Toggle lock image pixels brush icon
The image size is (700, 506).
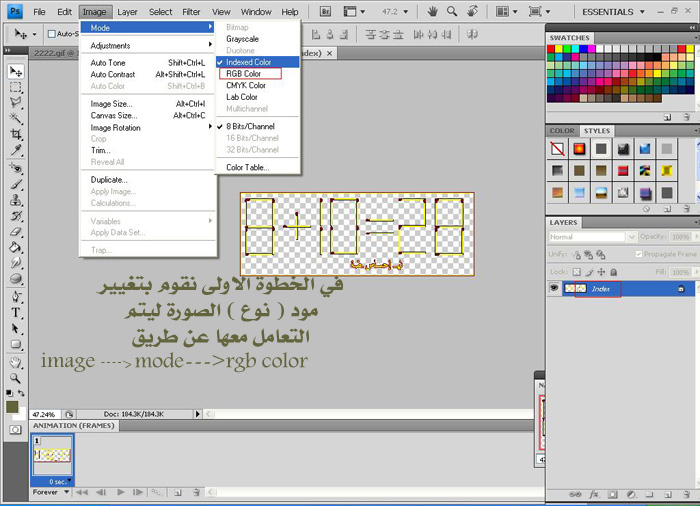point(589,272)
